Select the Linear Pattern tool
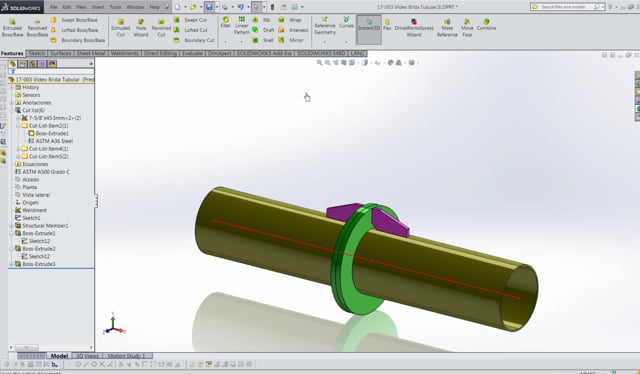 [242, 25]
